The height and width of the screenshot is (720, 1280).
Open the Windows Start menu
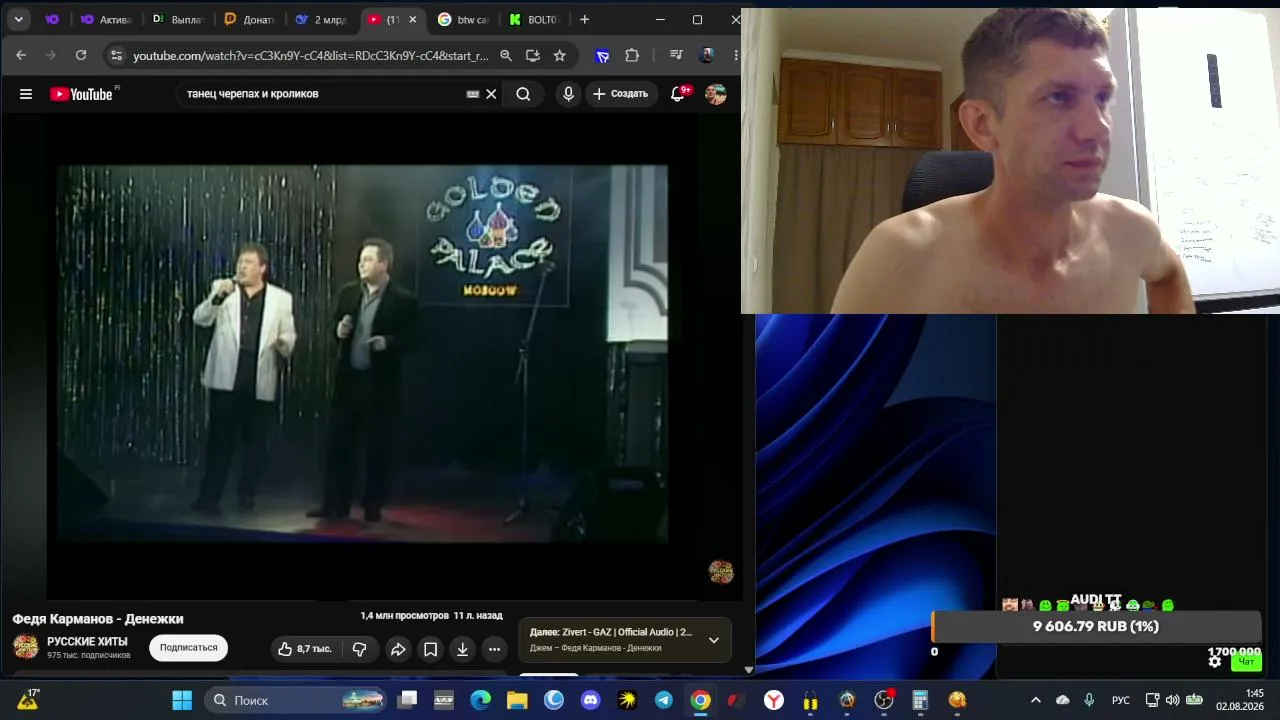(182, 700)
